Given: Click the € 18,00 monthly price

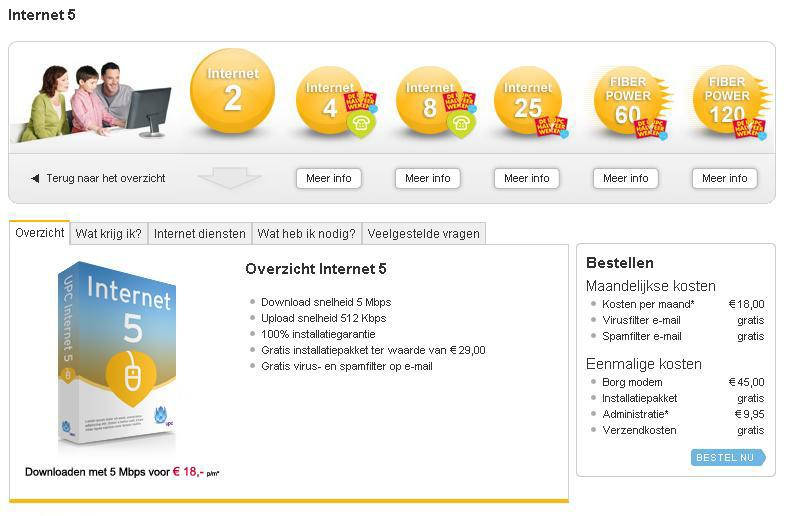Looking at the screenshot, I should tap(746, 304).
